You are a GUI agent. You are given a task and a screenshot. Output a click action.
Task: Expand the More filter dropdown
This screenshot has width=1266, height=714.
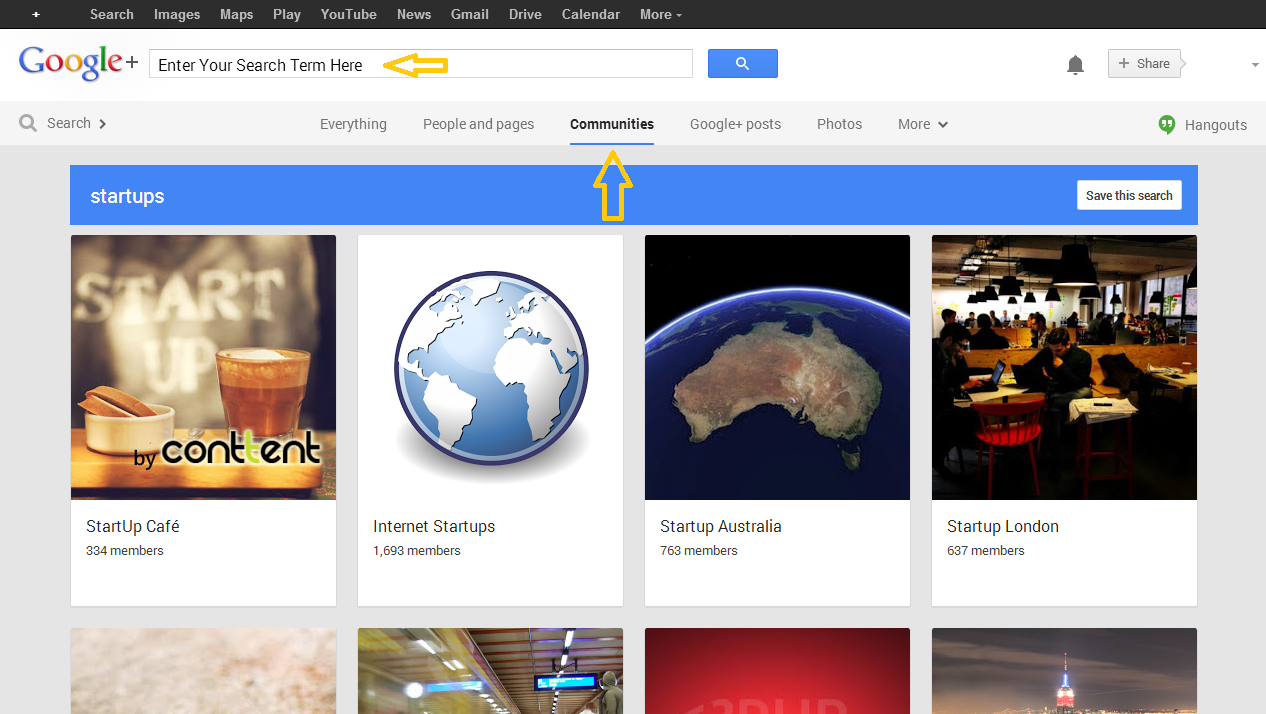click(923, 124)
